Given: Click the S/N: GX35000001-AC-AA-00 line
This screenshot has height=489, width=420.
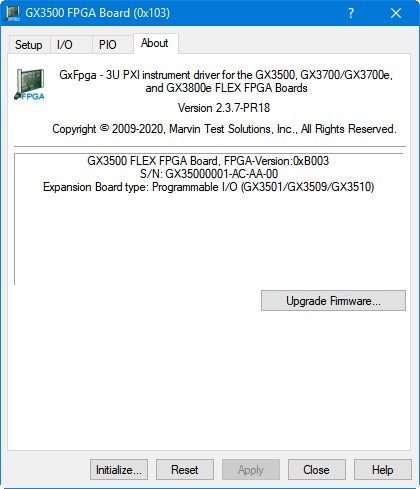Looking at the screenshot, I should 209,174.
